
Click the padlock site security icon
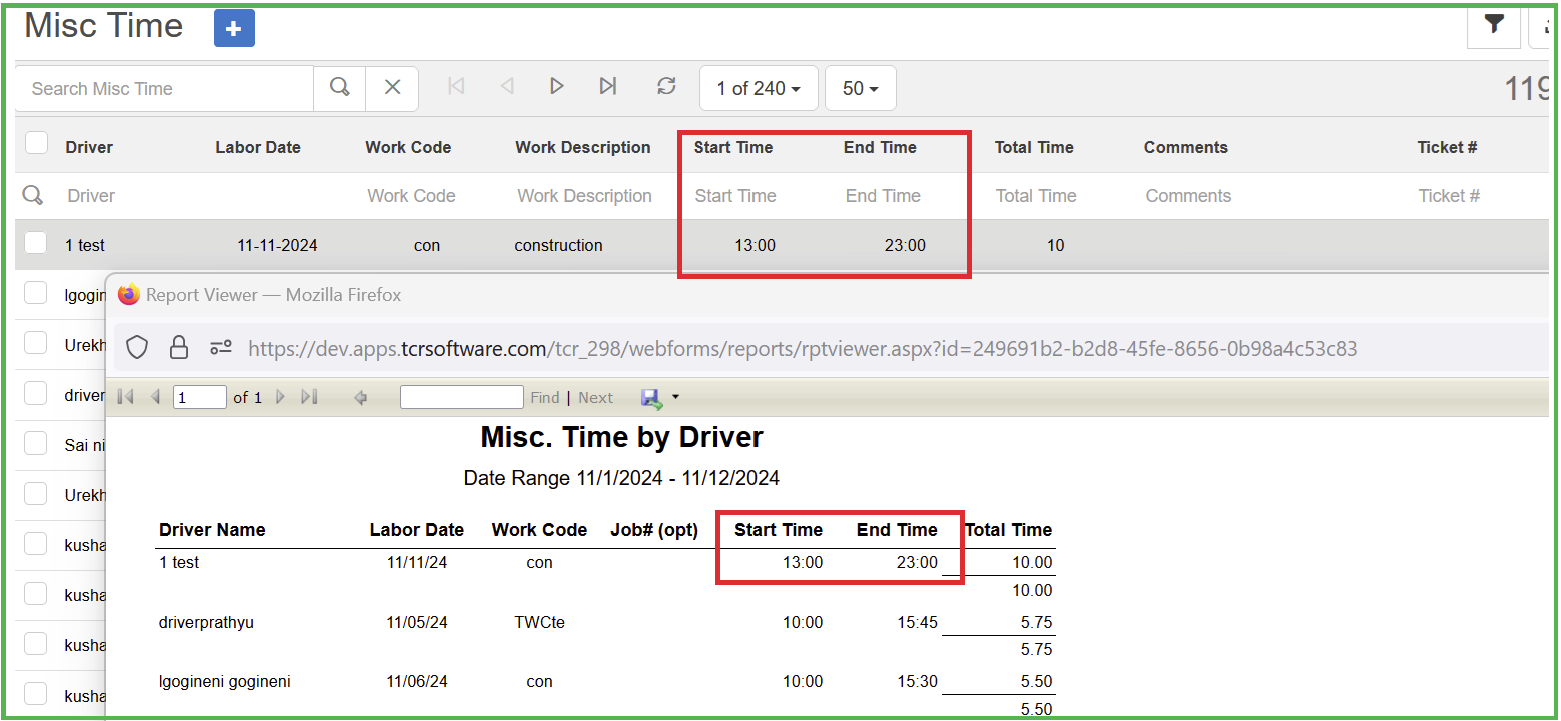tap(179, 348)
